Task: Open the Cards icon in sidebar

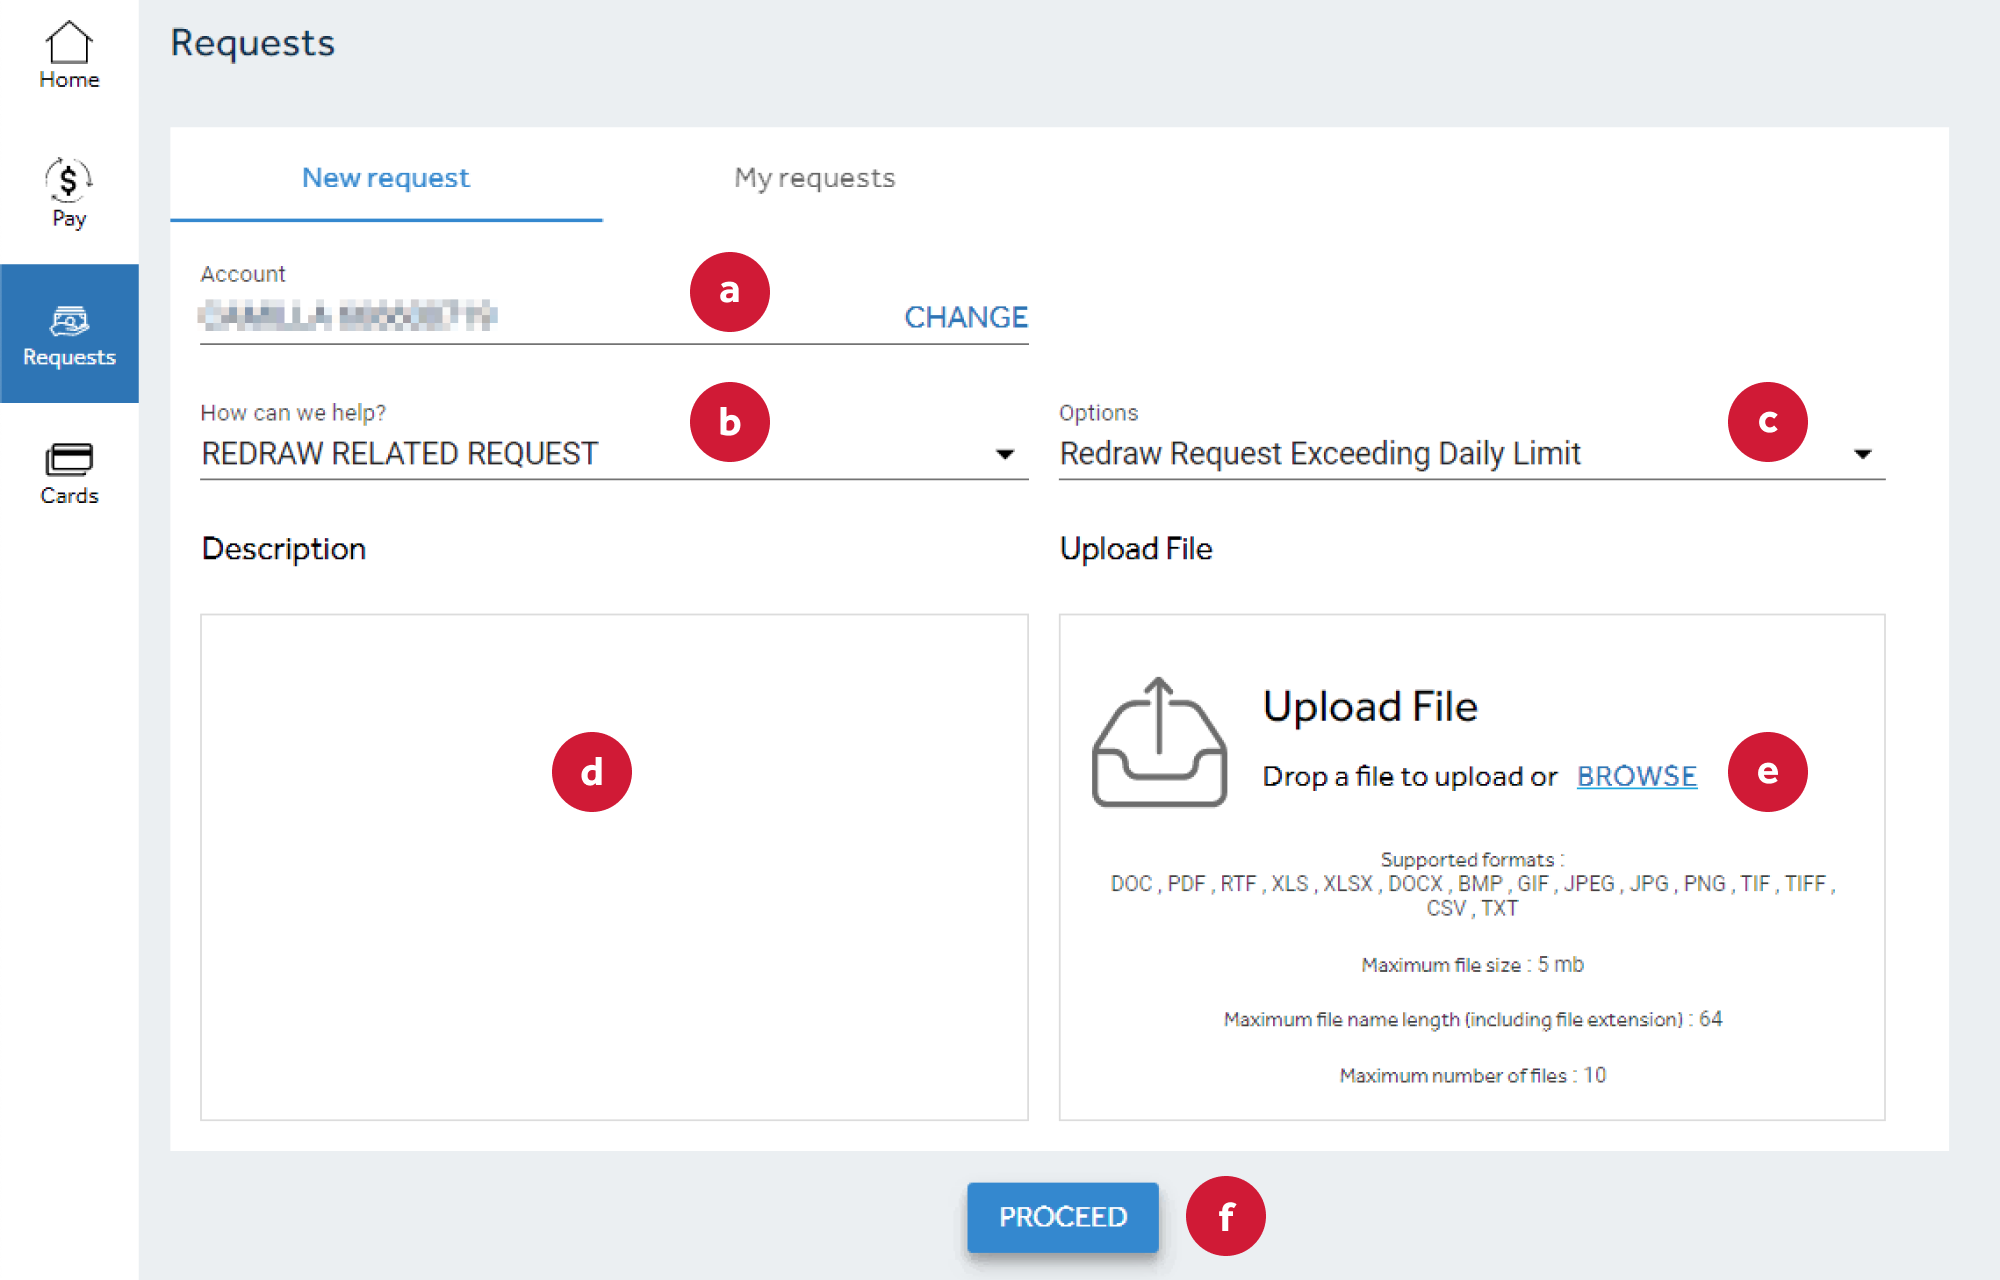Action: point(69,460)
